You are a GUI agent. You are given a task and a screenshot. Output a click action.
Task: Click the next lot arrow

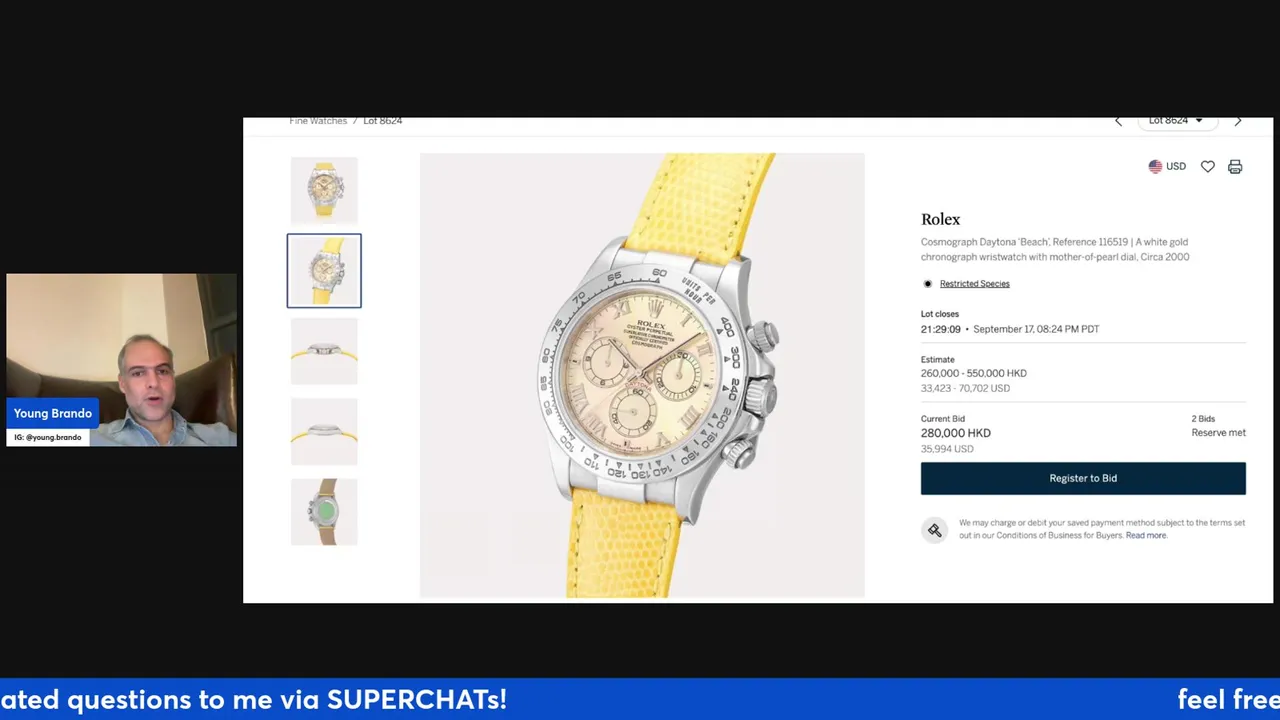[1238, 121]
